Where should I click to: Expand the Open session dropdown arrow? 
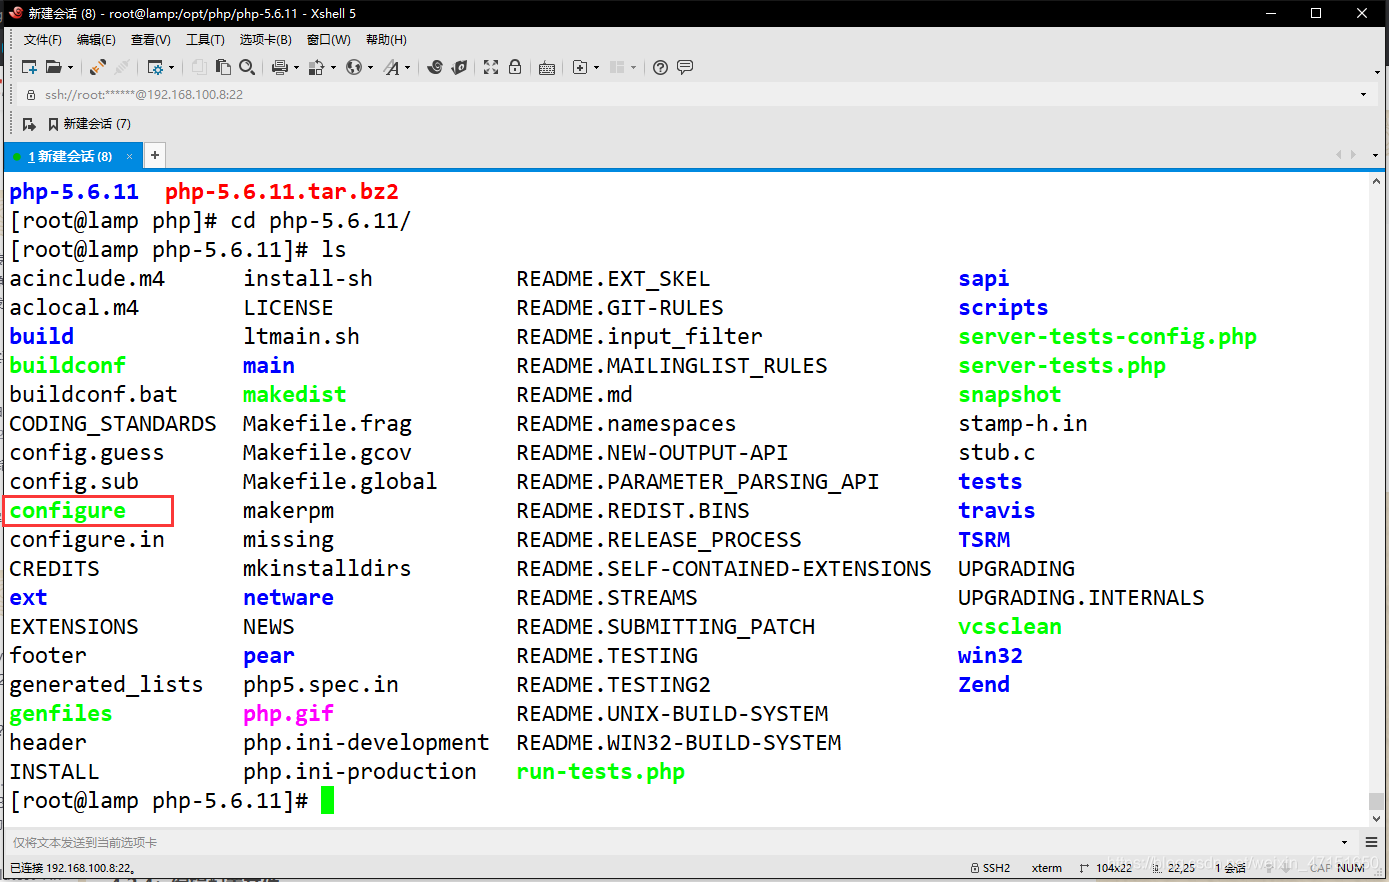click(70, 68)
